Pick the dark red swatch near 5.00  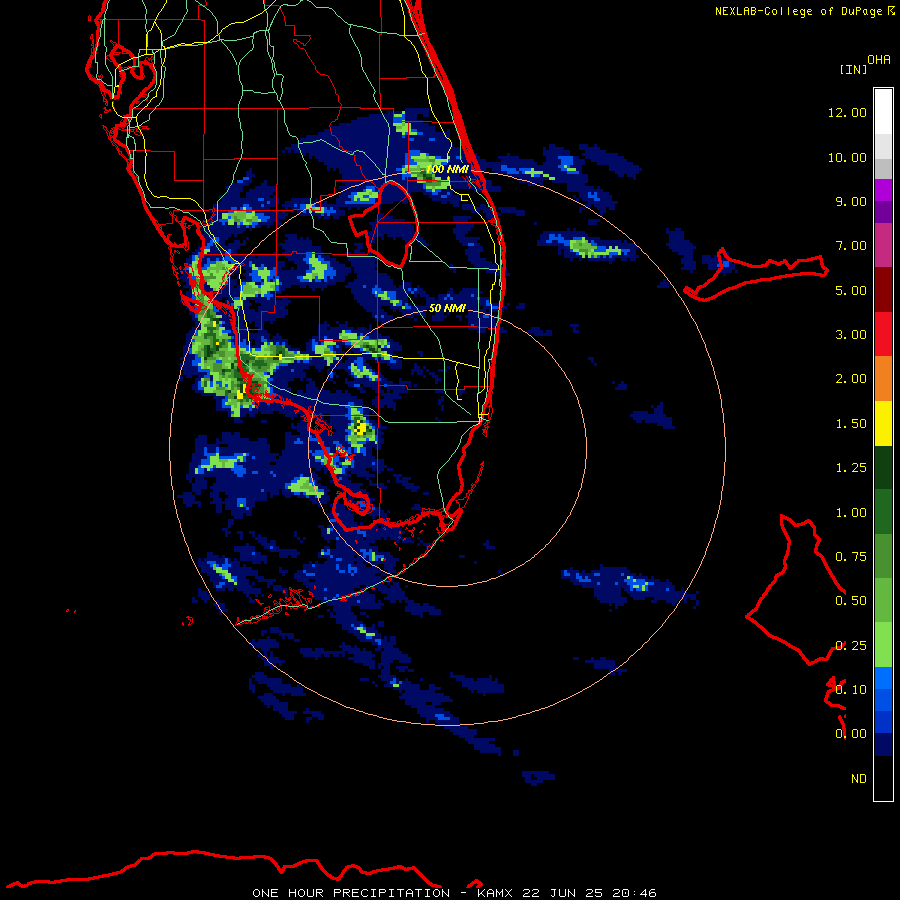883,290
